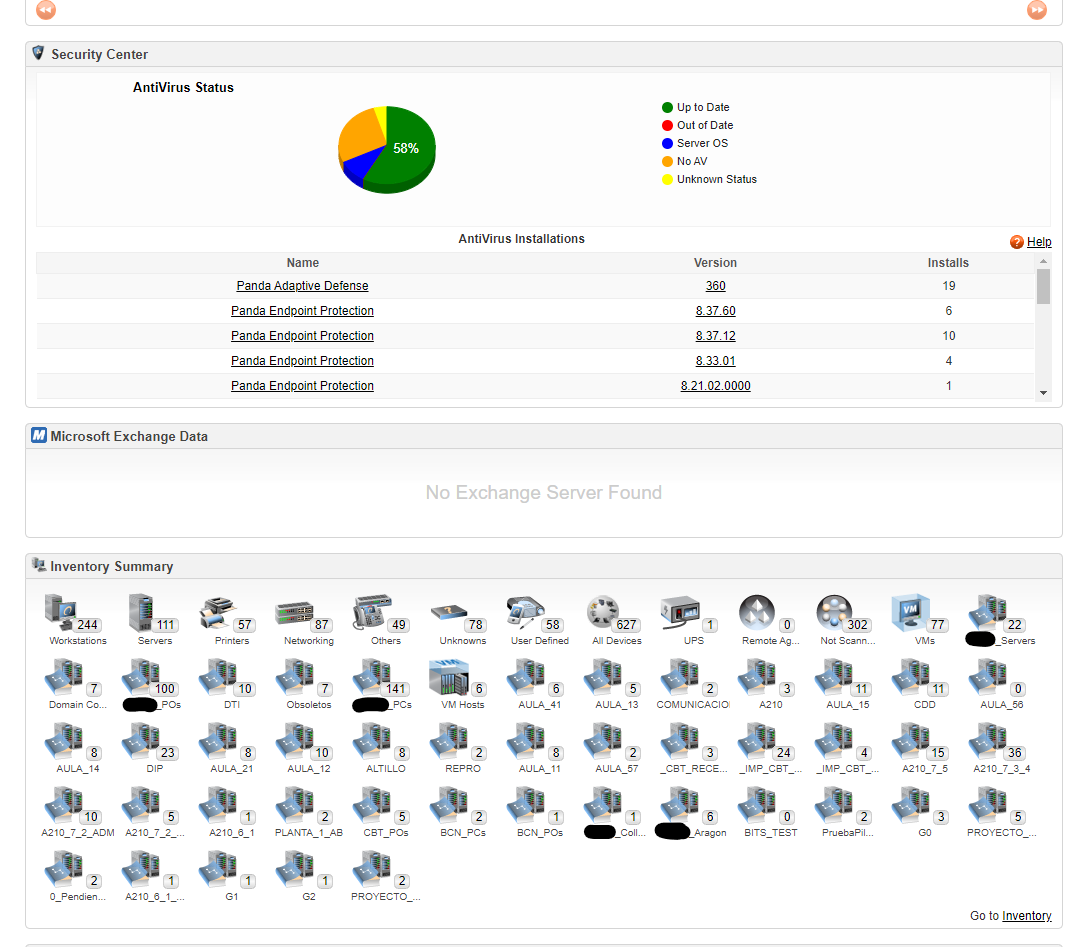This screenshot has width=1084, height=947.
Task: Click the 8.33.01 version link
Action: coord(716,361)
